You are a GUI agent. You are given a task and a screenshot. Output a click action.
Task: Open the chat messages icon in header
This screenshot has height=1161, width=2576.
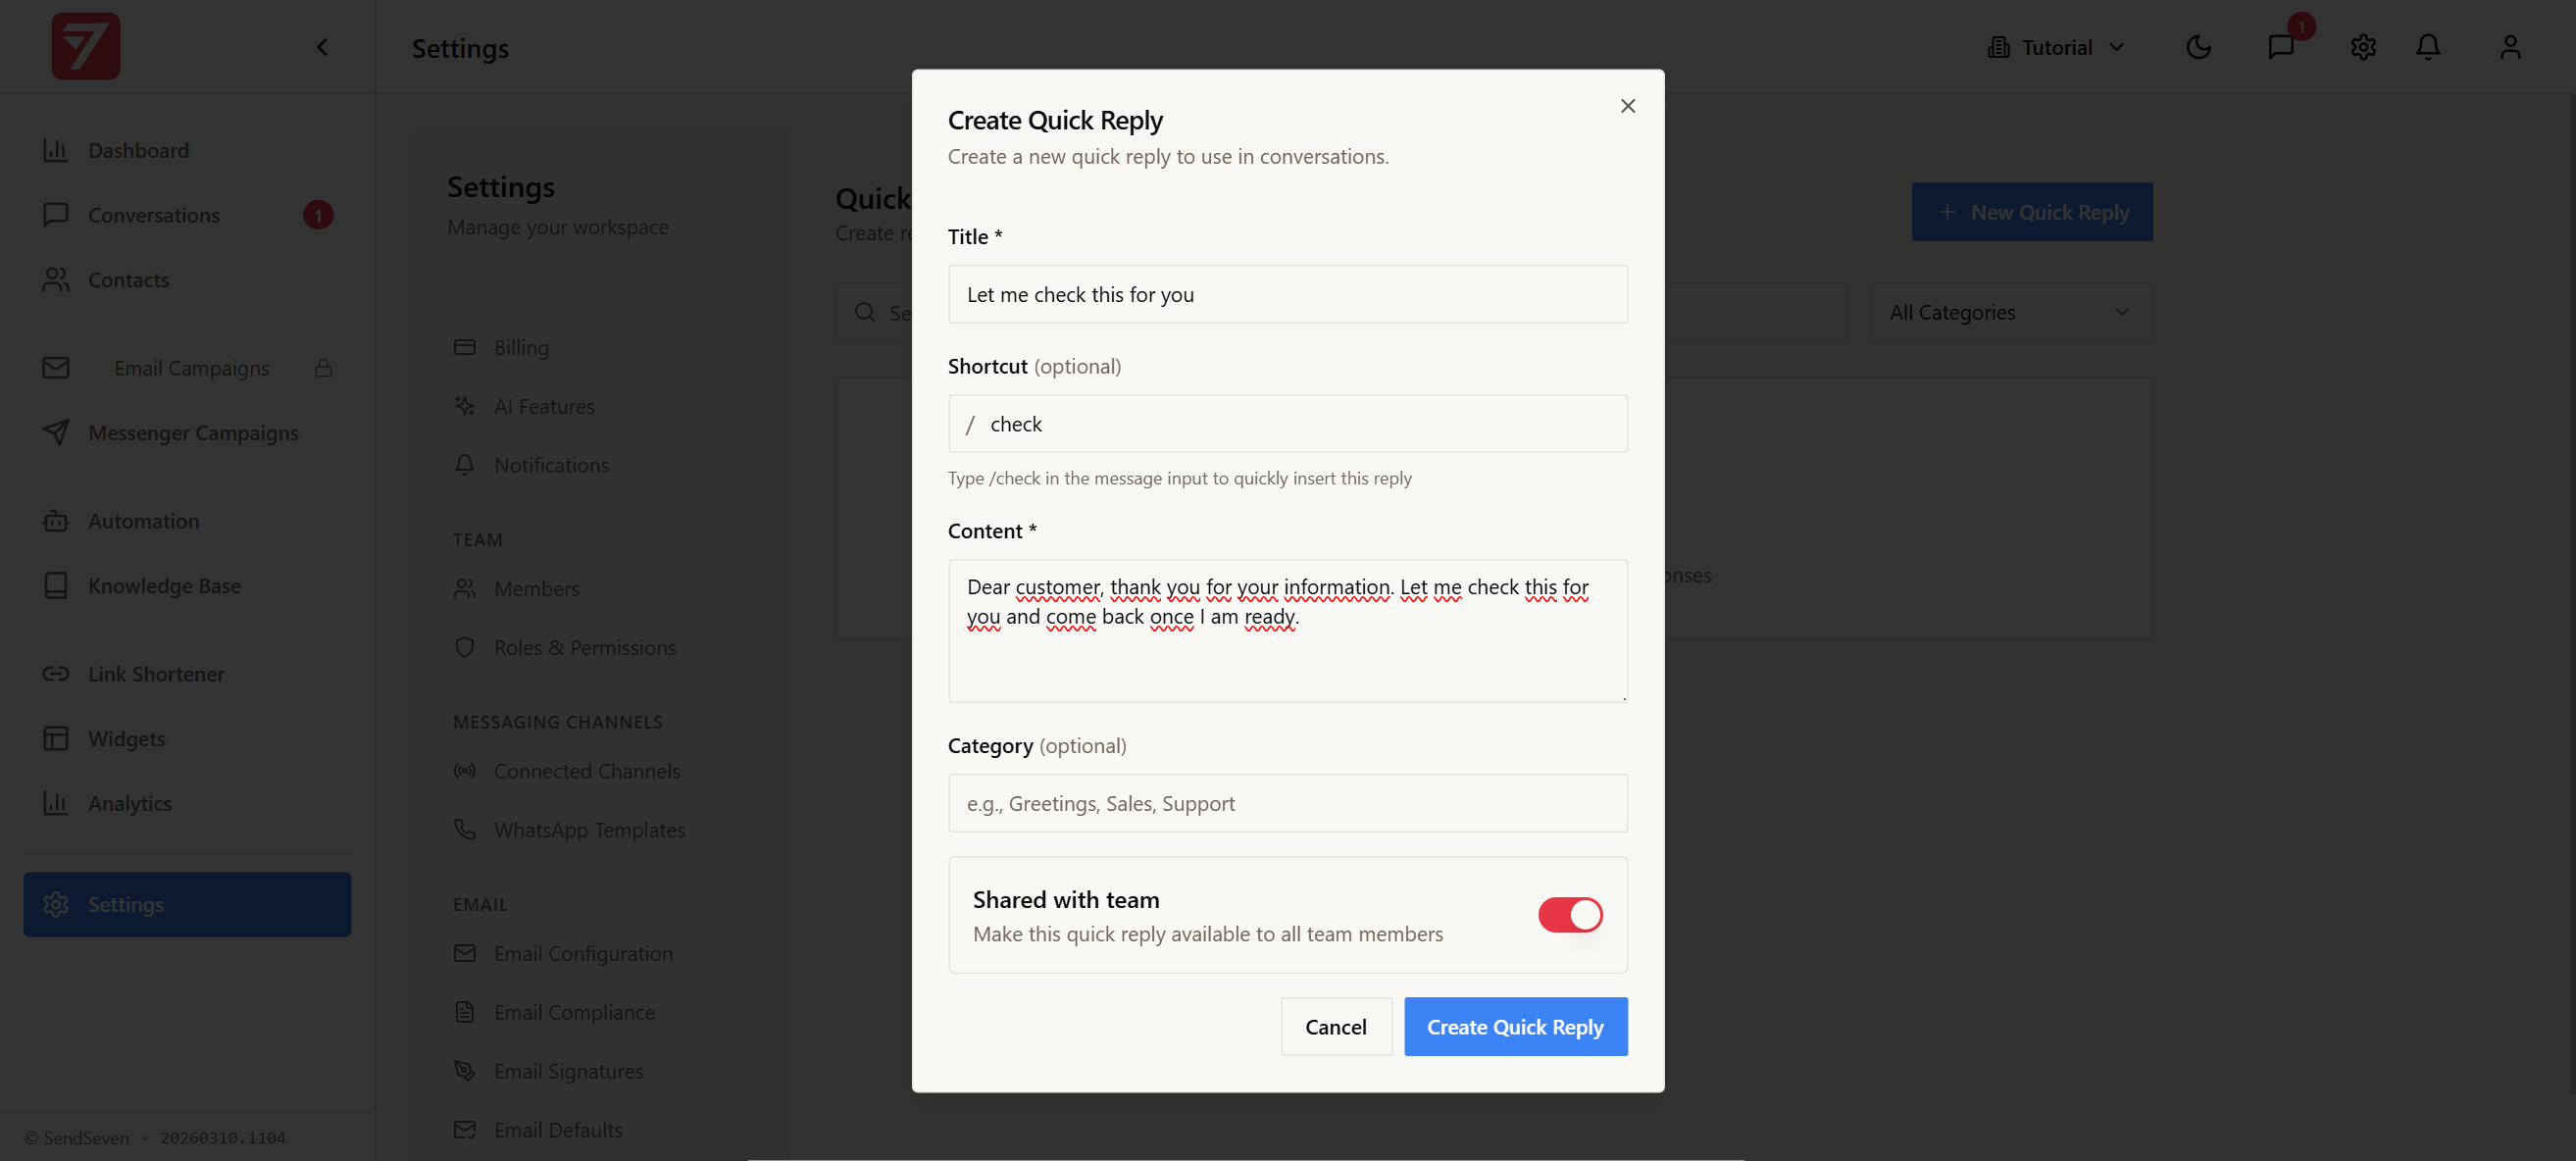(2280, 47)
